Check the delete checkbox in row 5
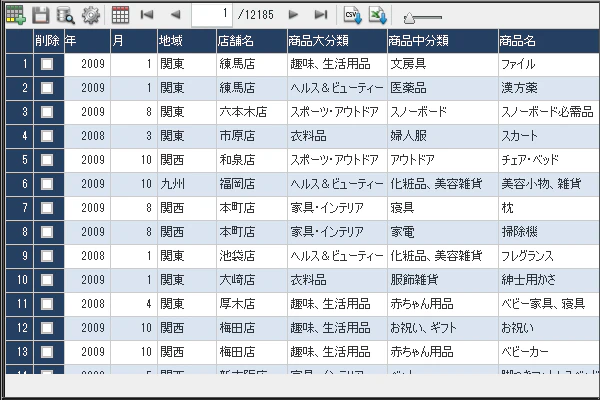 [47, 160]
